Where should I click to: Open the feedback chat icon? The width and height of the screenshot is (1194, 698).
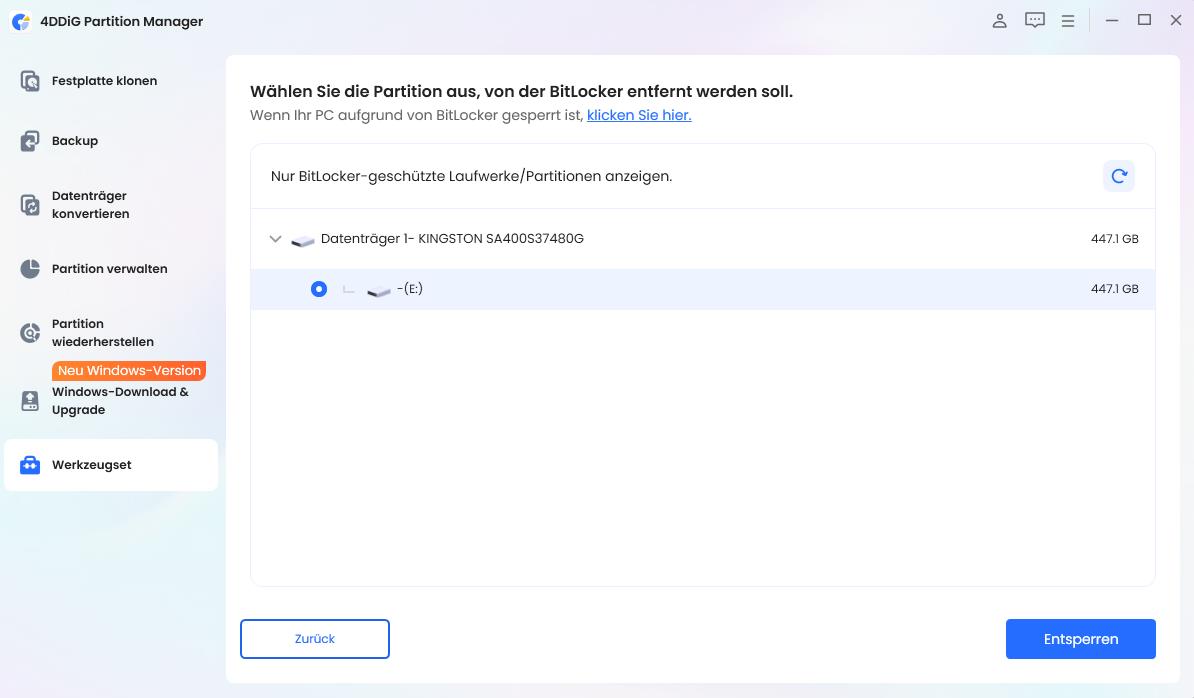(1034, 20)
